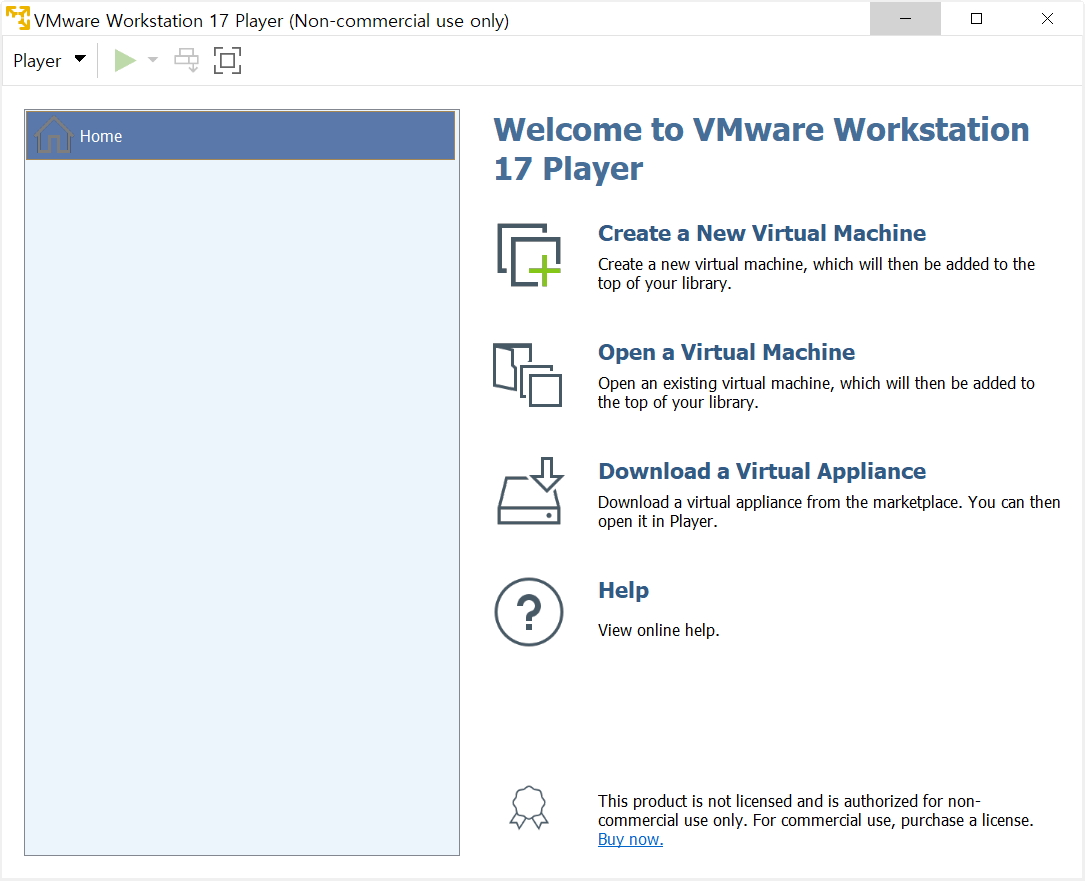Maximize the VMware Player window
This screenshot has width=1085, height=881.
point(976,19)
